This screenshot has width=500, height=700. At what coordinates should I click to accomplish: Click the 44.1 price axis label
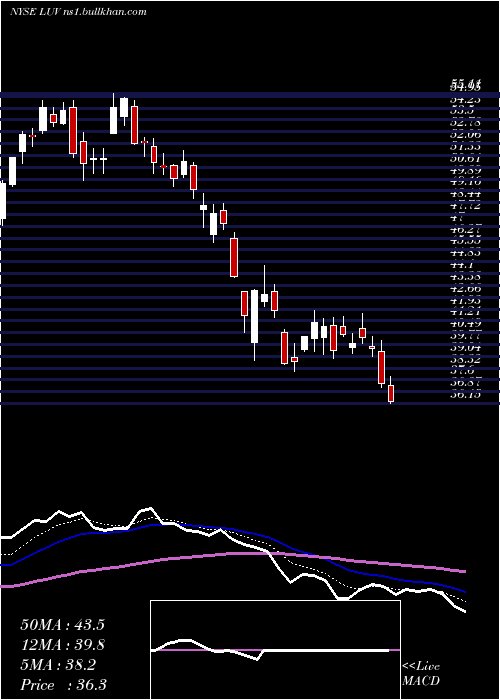coord(462,265)
